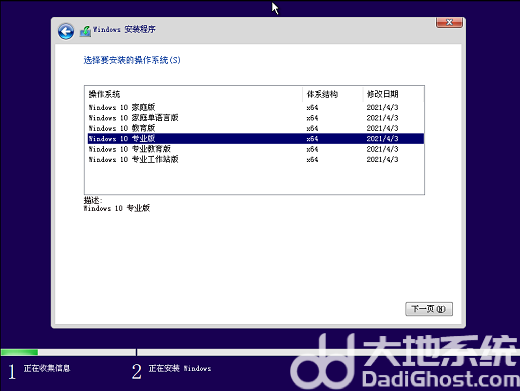Select Windows 10 专业教育版 row
The image size is (520, 391).
(x=256, y=149)
